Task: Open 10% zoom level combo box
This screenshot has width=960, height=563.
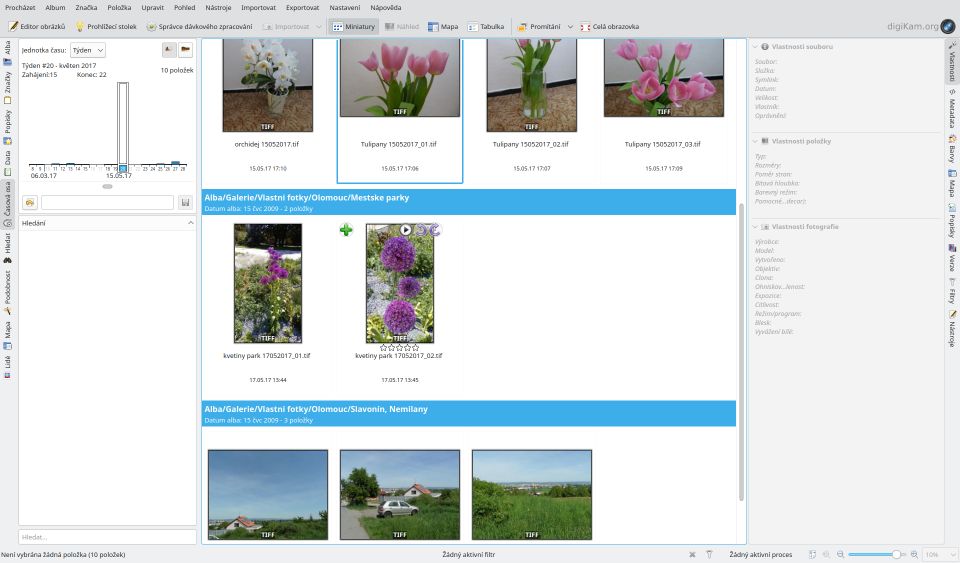Action: click(939, 554)
